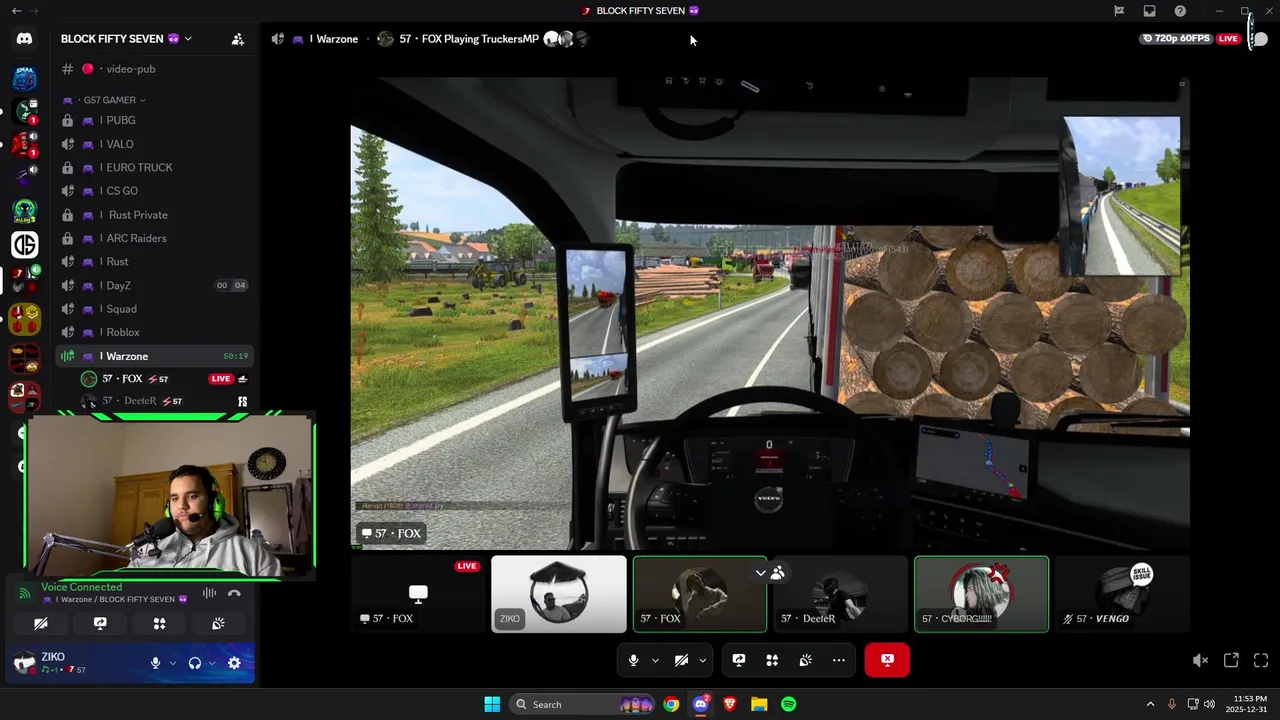Screen dimensions: 1280x720
Task: Select the 57 VENGO participant tile
Action: click(1122, 594)
